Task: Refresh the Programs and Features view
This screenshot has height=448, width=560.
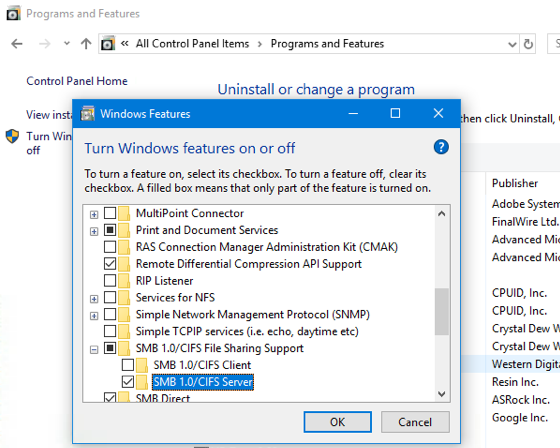Action: (528, 44)
